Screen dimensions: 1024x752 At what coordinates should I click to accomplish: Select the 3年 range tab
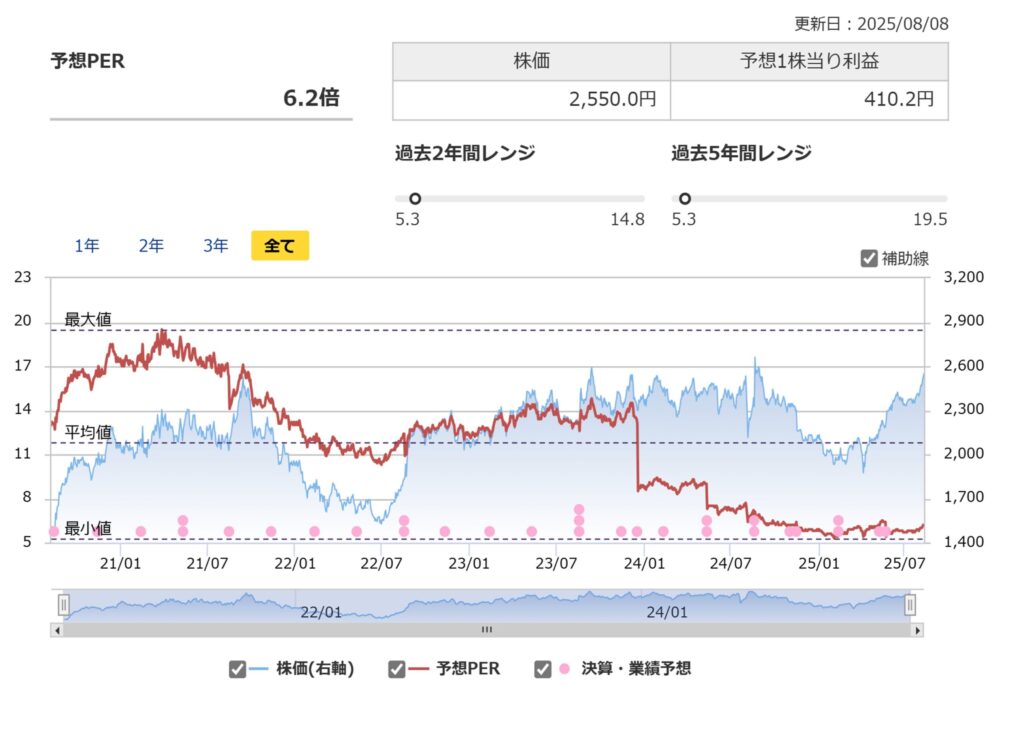(216, 245)
